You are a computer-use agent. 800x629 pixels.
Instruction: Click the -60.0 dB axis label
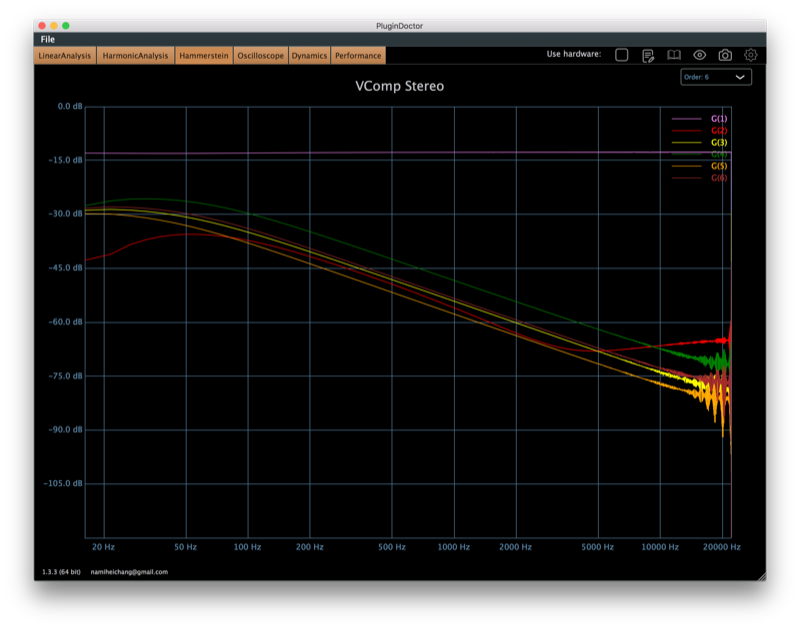[65, 322]
